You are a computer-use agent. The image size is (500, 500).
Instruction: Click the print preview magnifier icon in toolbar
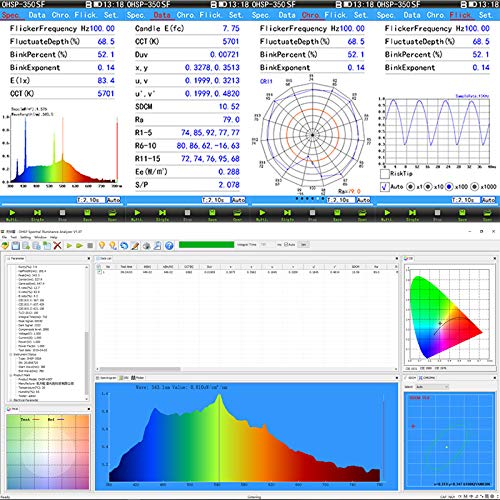click(x=158, y=246)
